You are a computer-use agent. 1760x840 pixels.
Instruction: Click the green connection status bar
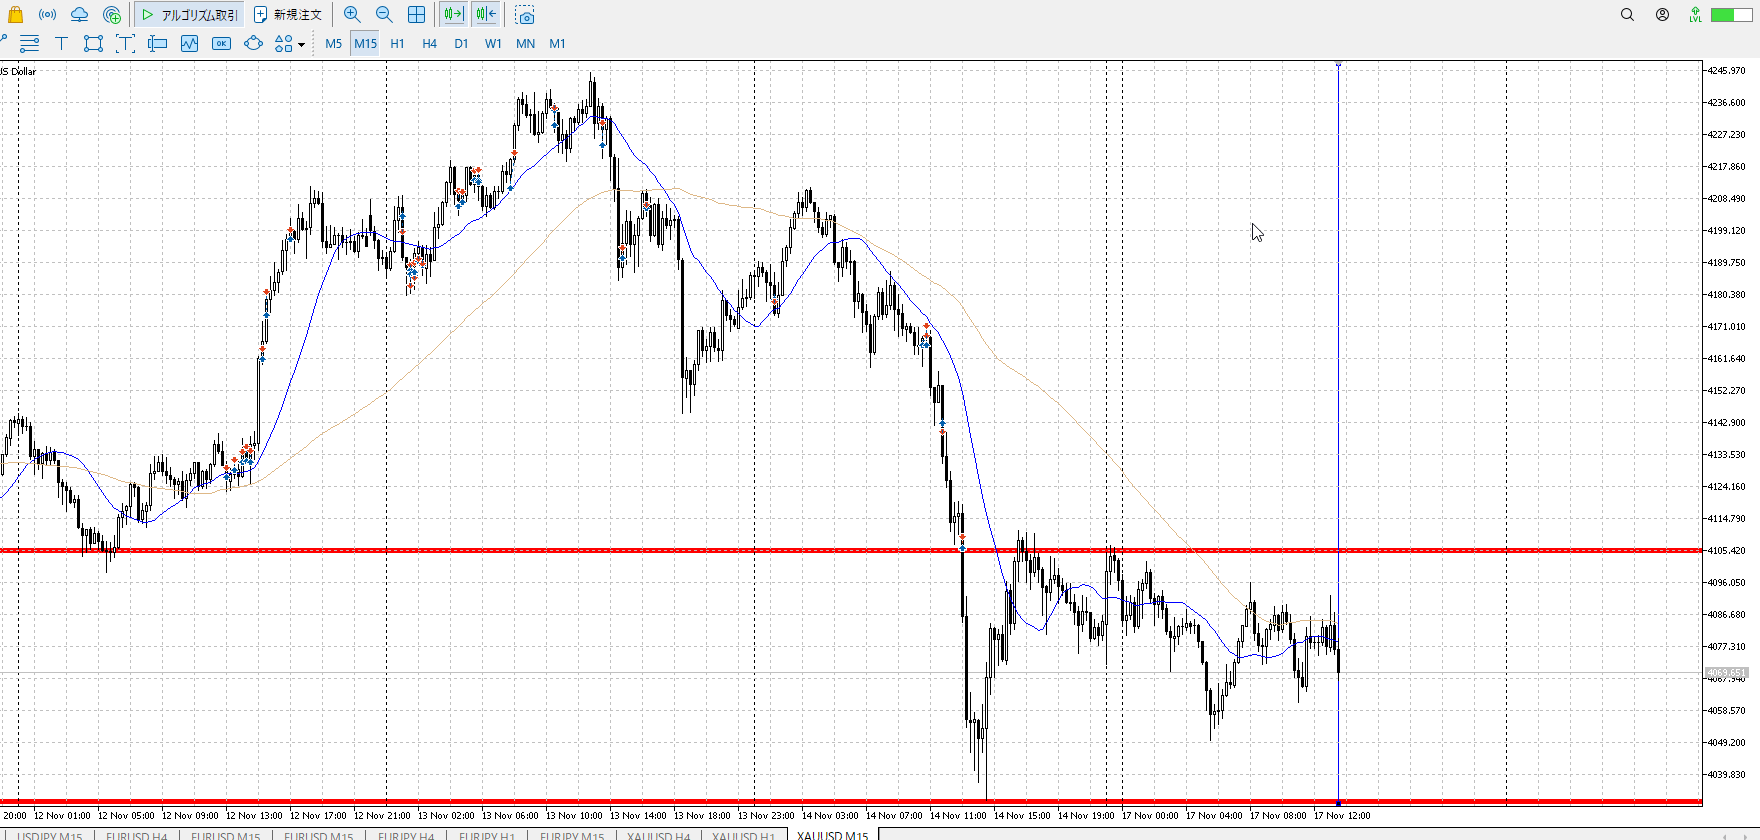tap(1729, 15)
